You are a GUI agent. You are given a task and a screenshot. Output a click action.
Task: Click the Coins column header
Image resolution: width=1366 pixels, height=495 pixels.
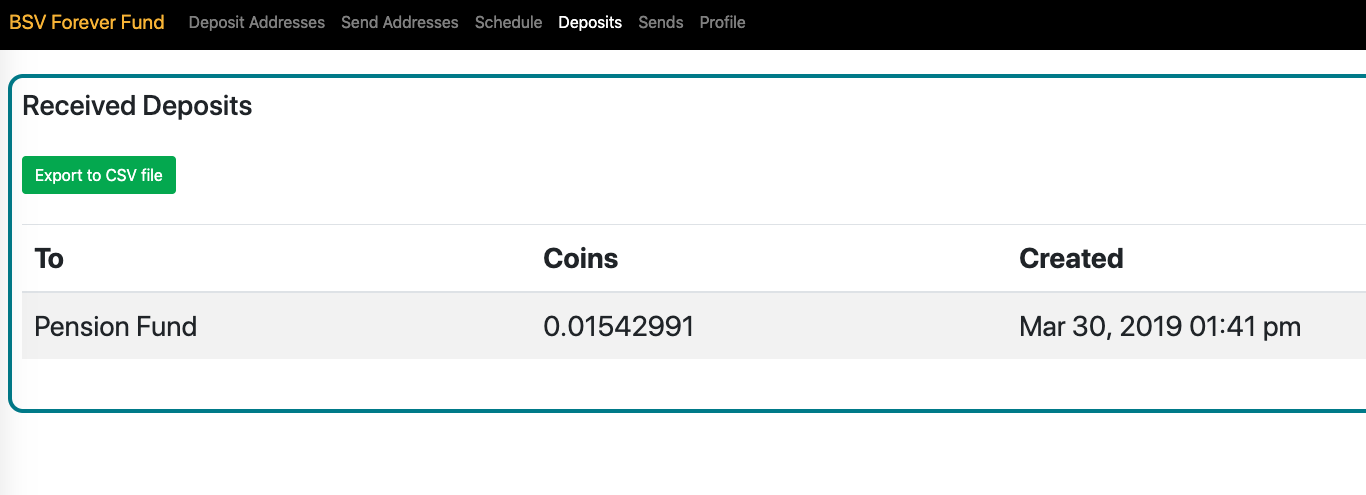(580, 259)
